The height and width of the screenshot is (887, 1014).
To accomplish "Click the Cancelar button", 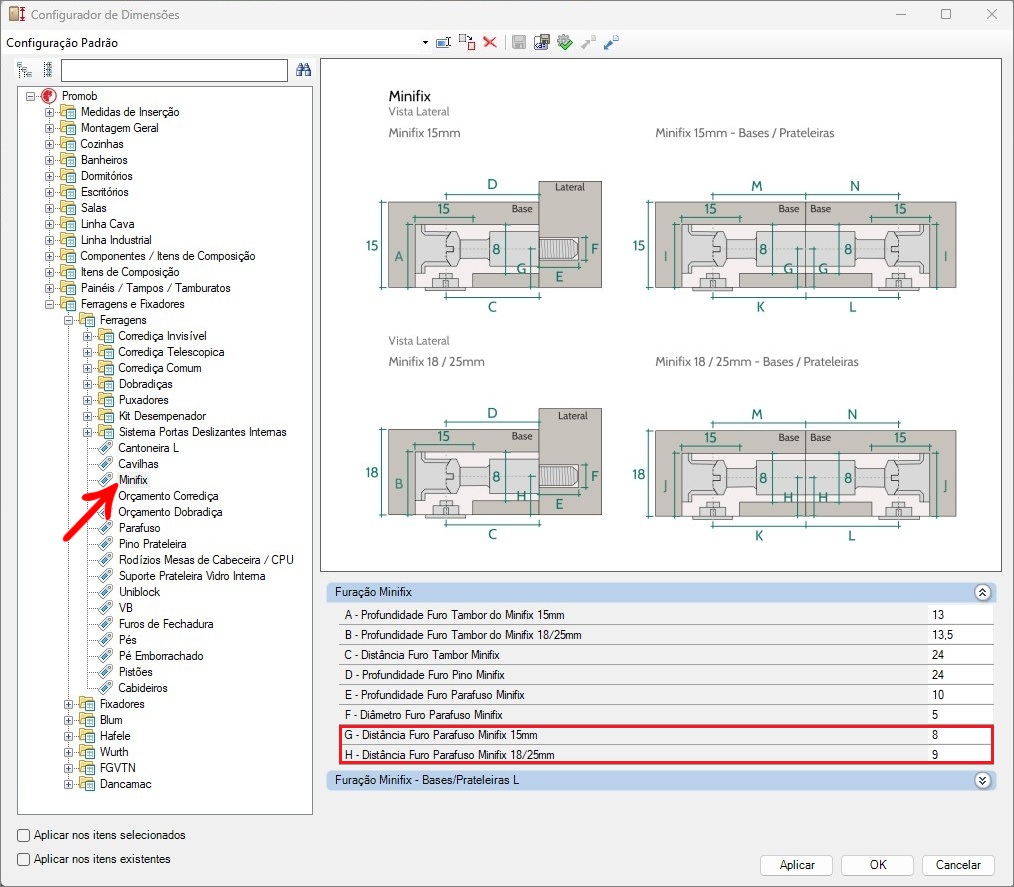I will [957, 865].
